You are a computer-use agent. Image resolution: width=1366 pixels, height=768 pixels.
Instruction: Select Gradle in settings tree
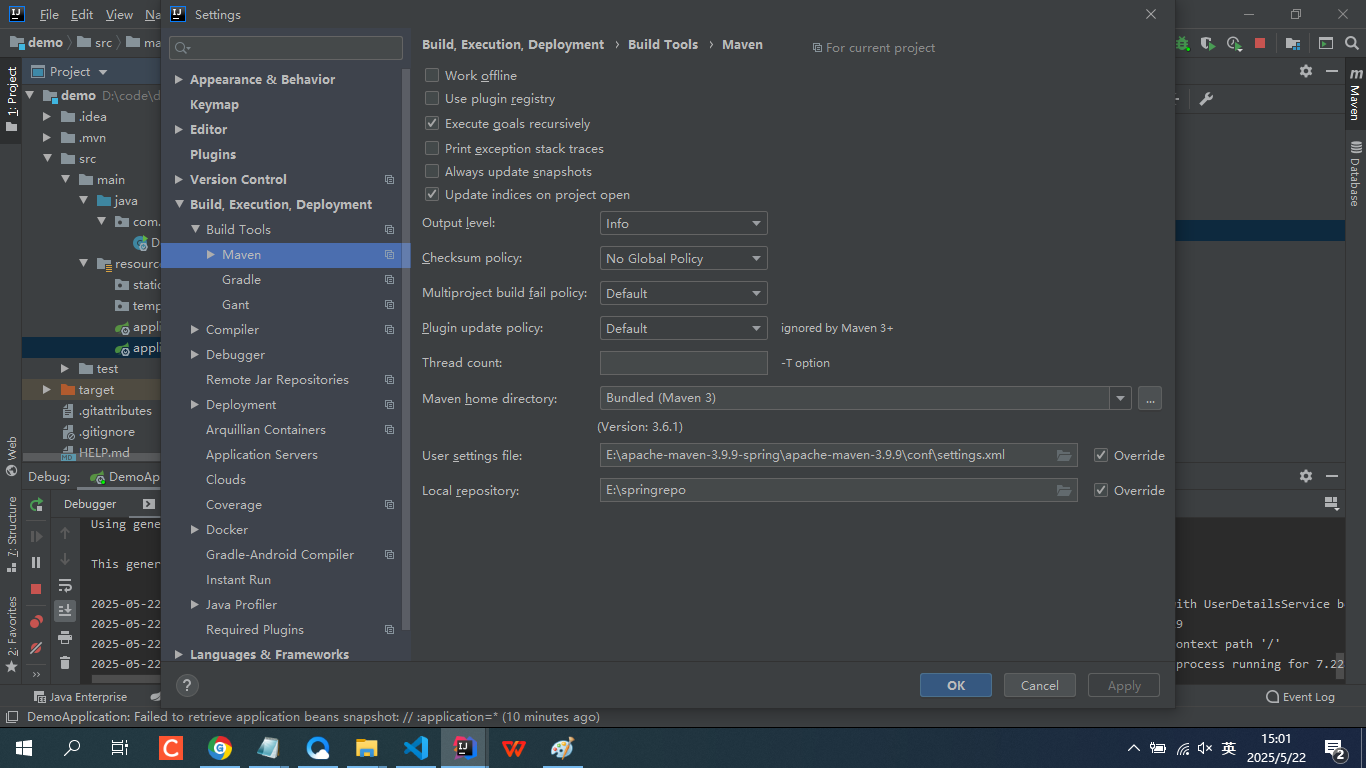click(x=241, y=279)
